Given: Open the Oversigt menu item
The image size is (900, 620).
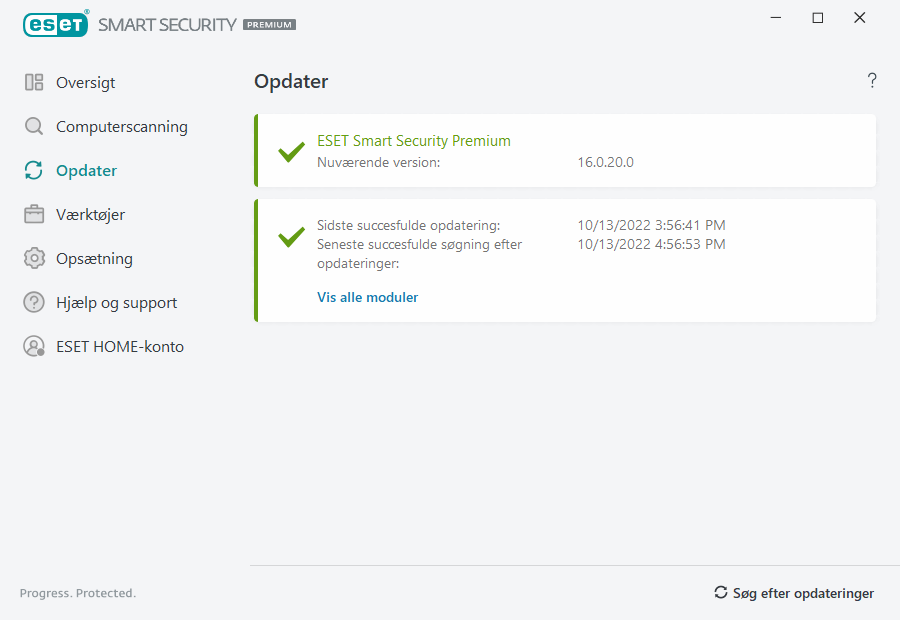Looking at the screenshot, I should (x=85, y=83).
